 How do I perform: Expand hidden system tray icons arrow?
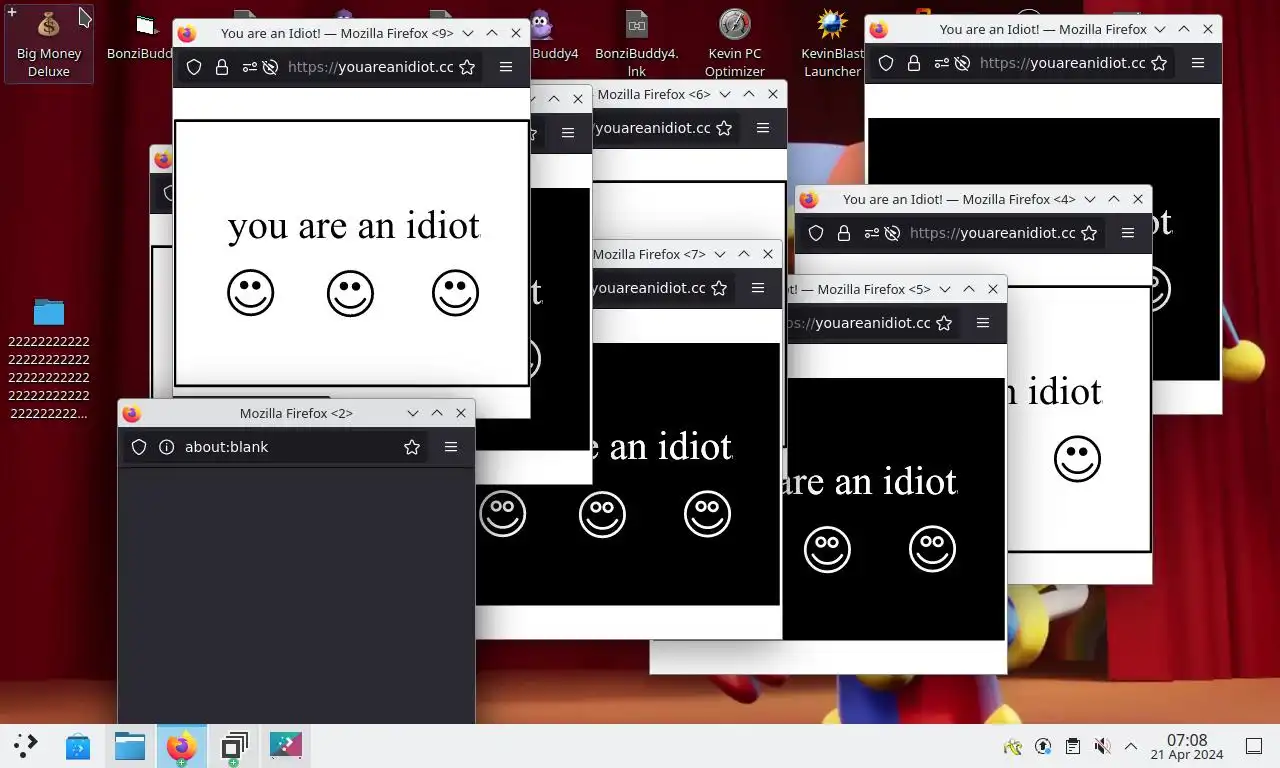tap(1131, 746)
